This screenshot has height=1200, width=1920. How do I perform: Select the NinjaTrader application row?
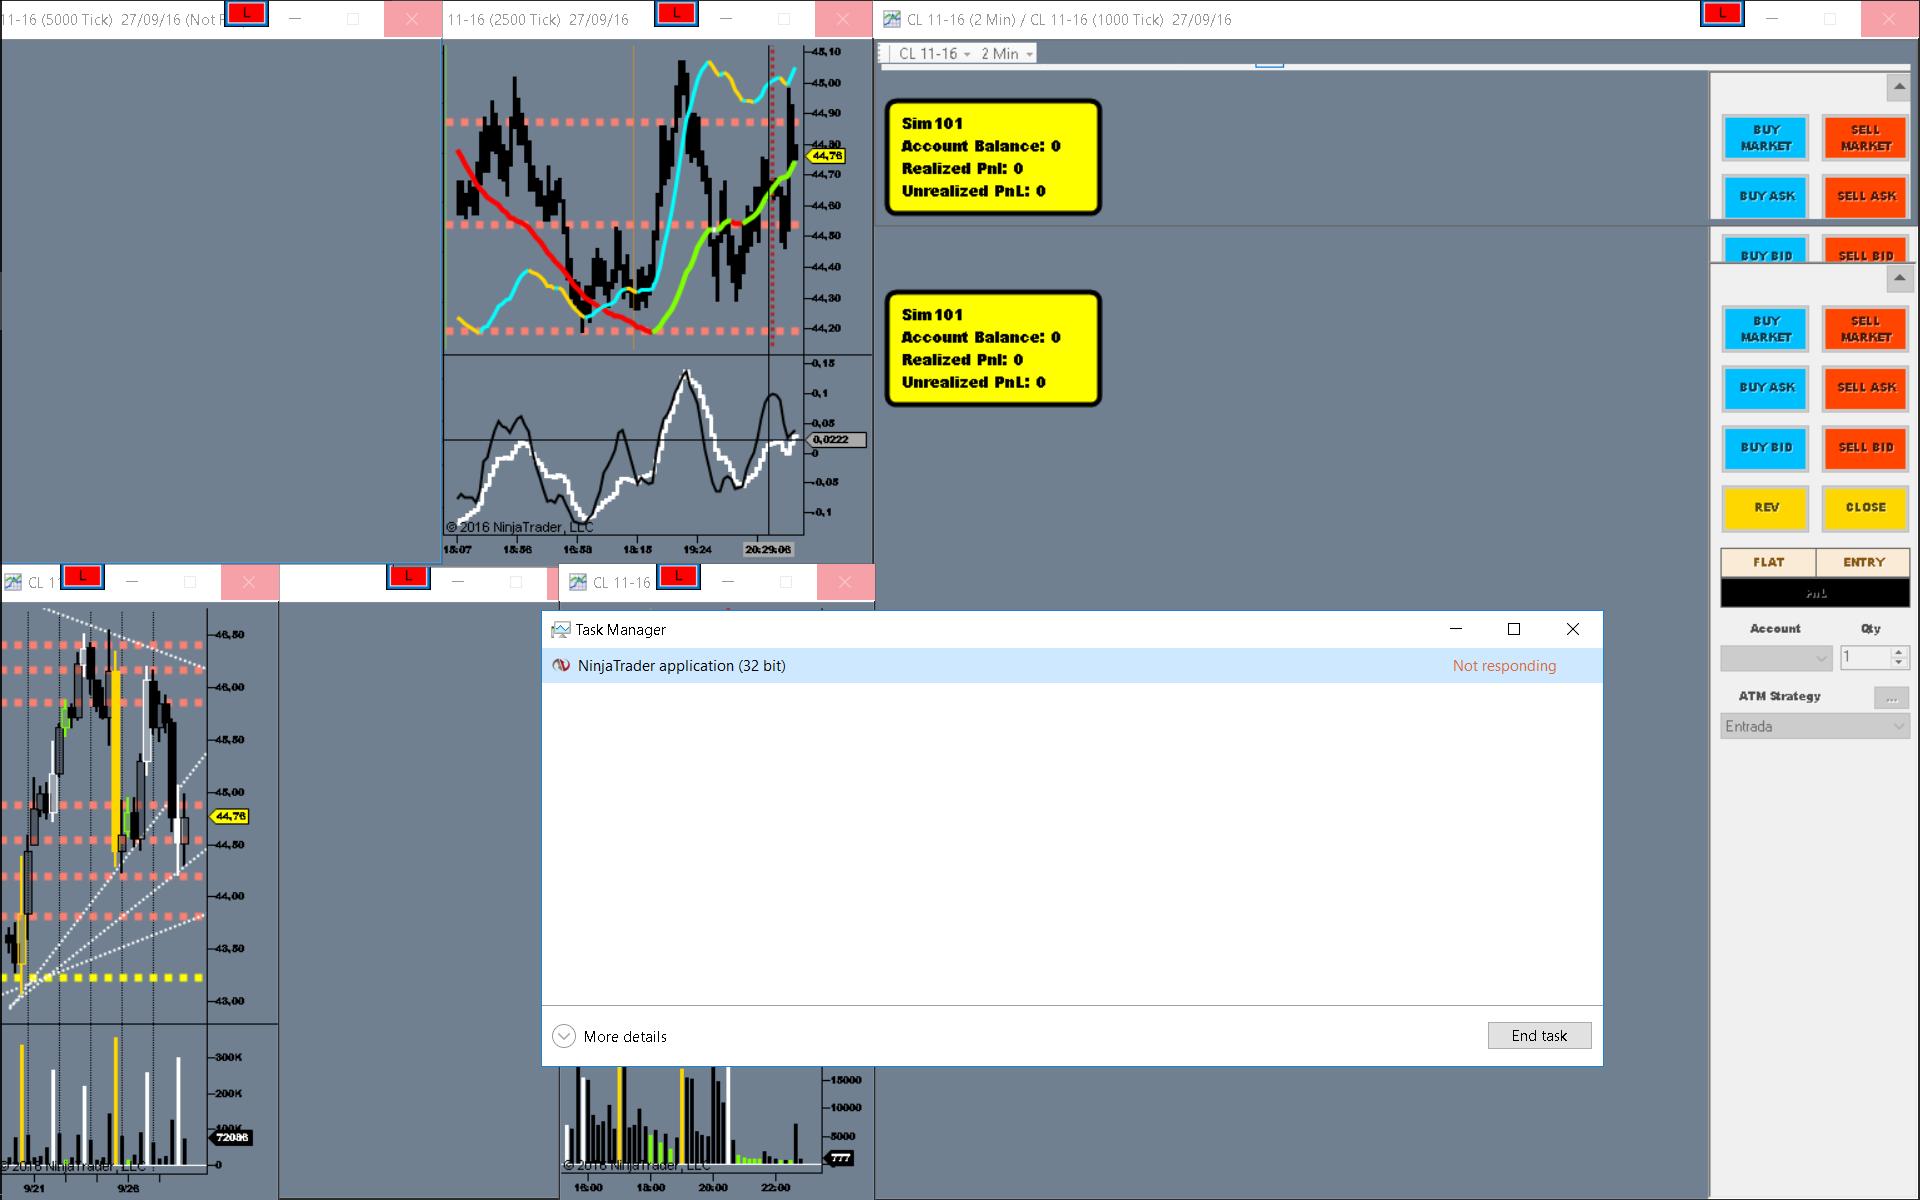[x=1000, y=666]
